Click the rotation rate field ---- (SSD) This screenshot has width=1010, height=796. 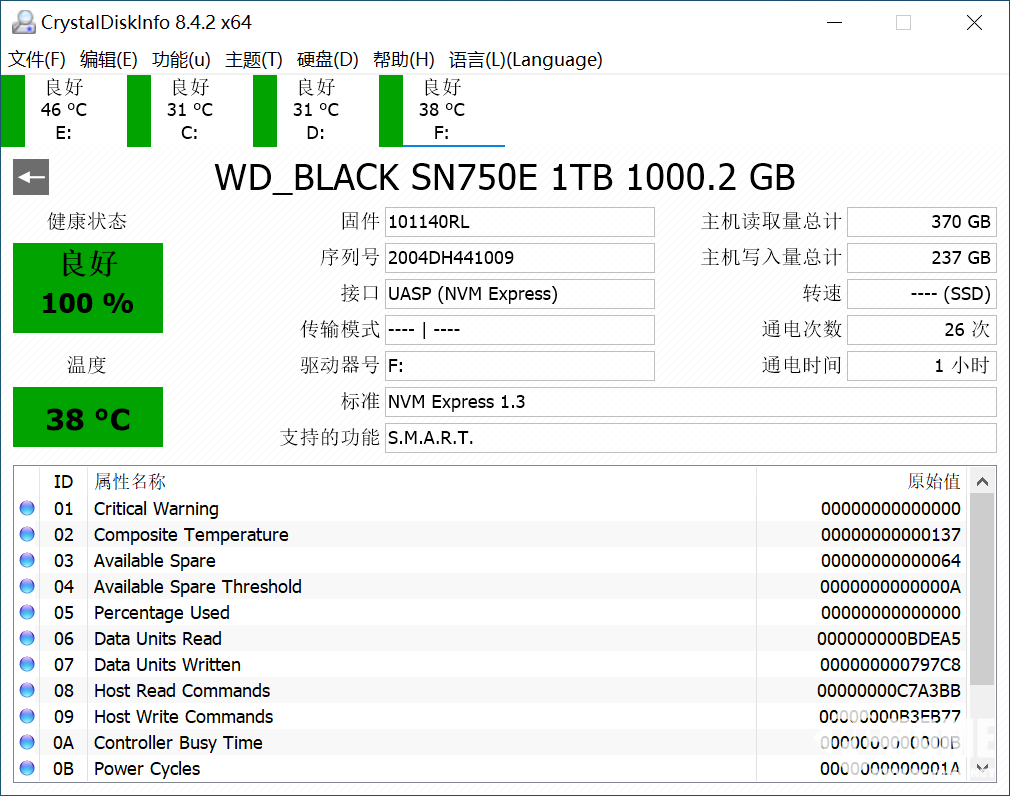922,294
